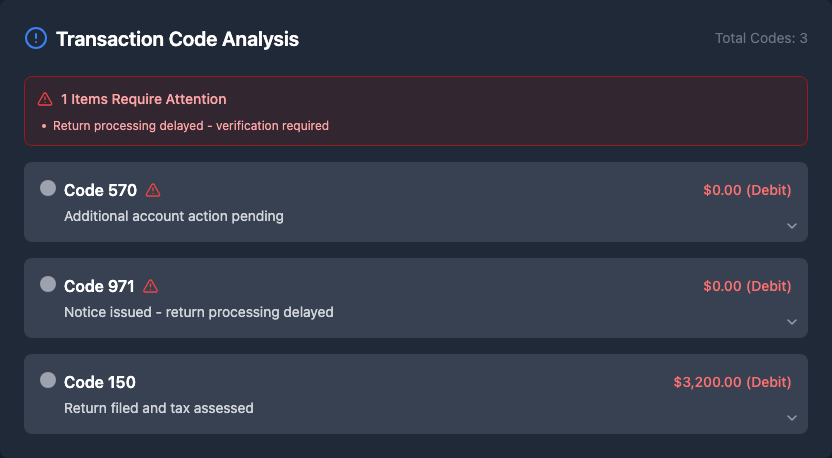Click the warning icon next to Code 971
The width and height of the screenshot is (832, 458).
151,286
